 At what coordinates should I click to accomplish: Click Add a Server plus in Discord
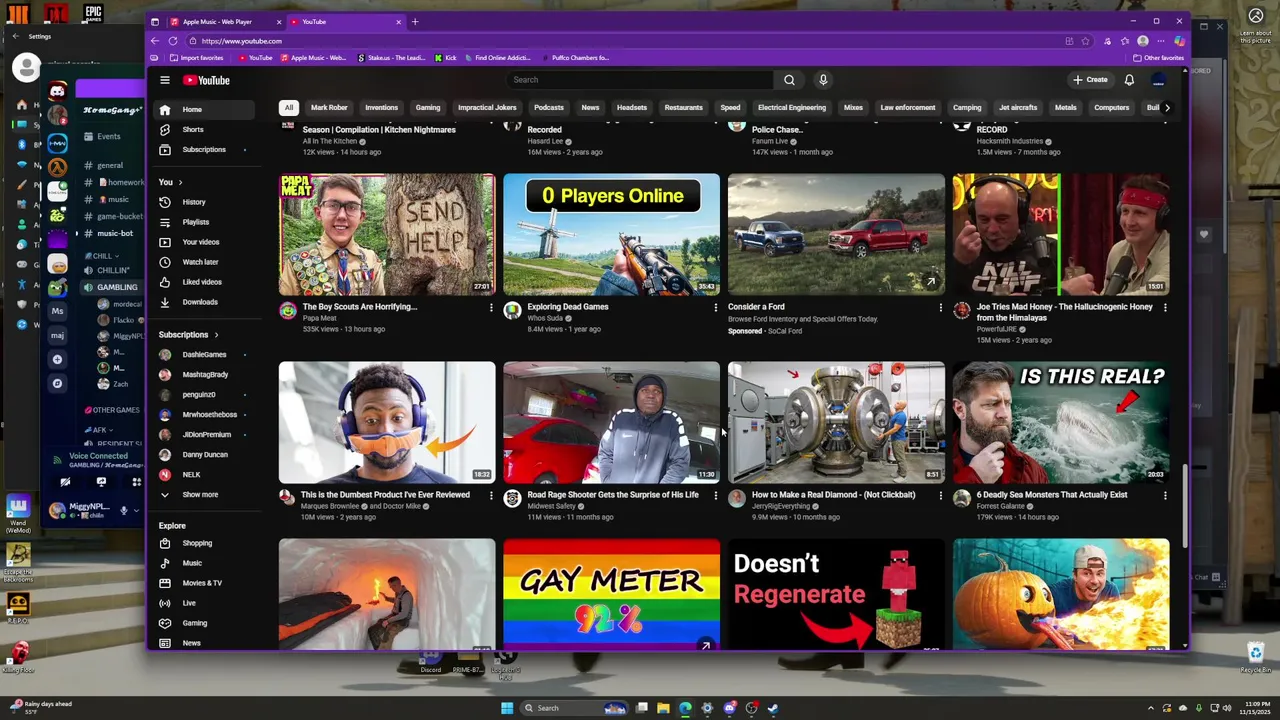57,359
